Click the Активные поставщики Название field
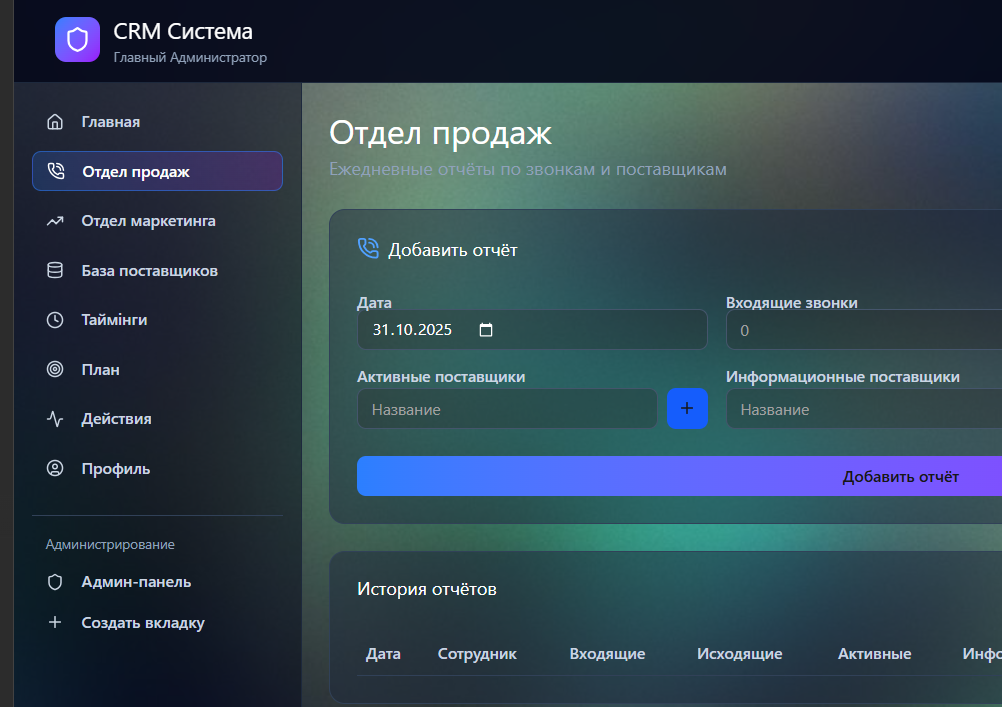Image resolution: width=1002 pixels, height=707 pixels. (x=507, y=409)
